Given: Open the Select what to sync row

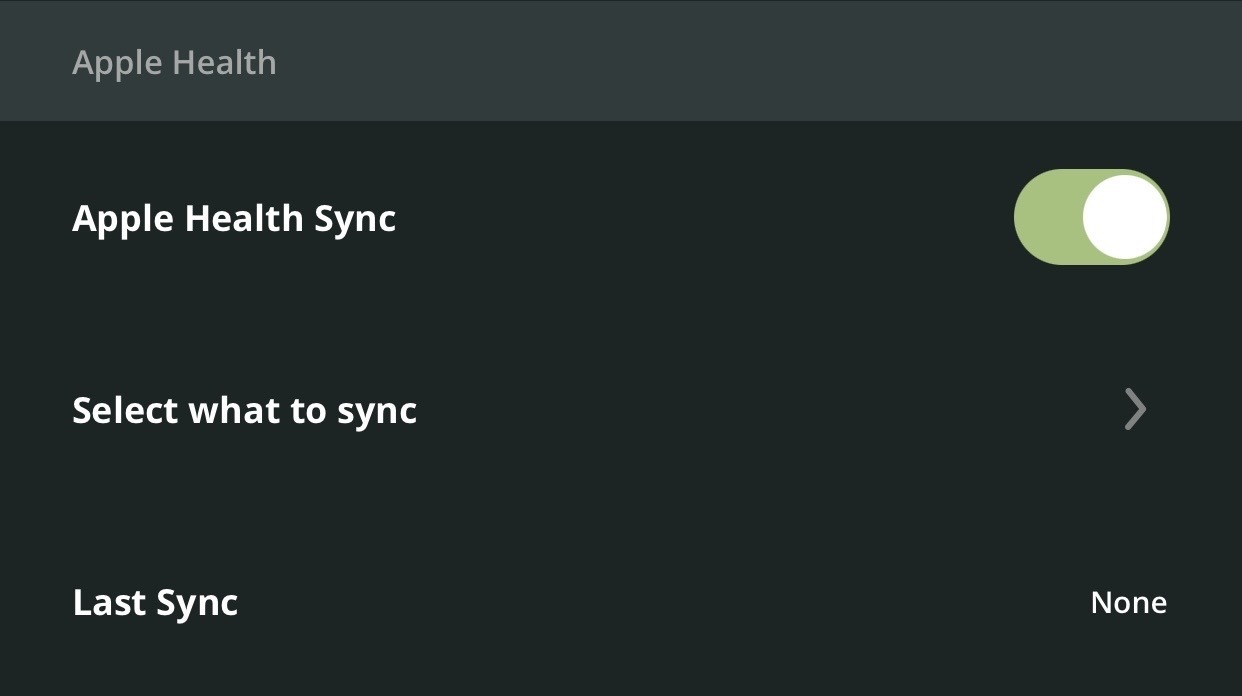Looking at the screenshot, I should (621, 410).
